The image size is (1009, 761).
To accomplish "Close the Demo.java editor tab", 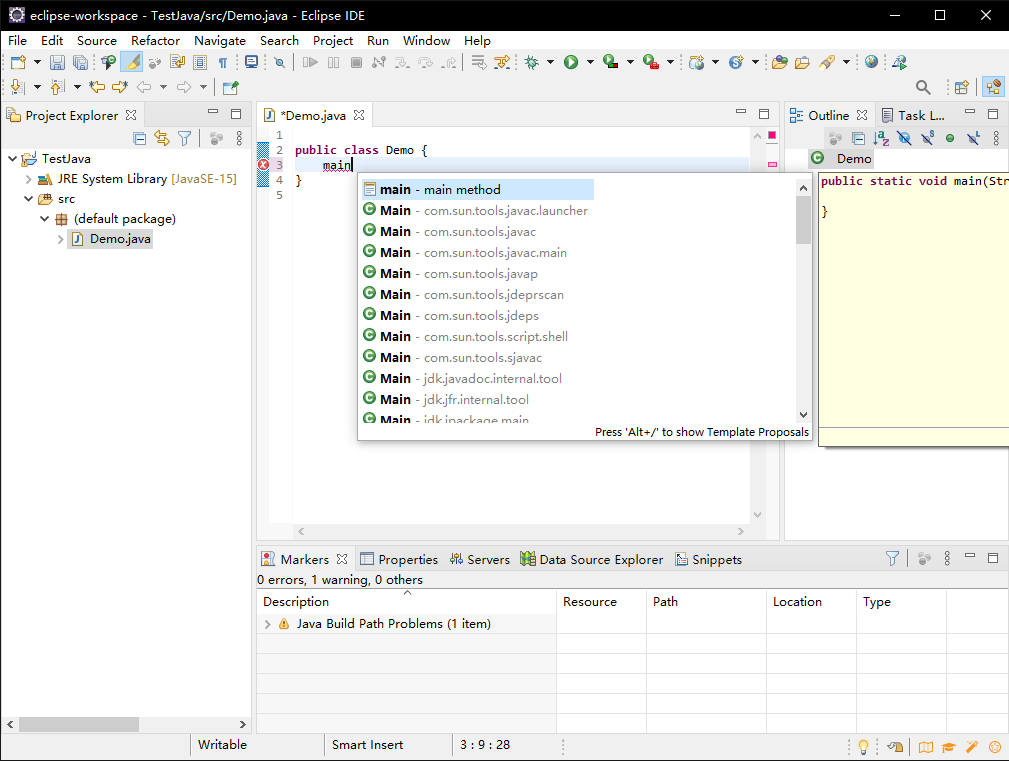I will [x=359, y=115].
